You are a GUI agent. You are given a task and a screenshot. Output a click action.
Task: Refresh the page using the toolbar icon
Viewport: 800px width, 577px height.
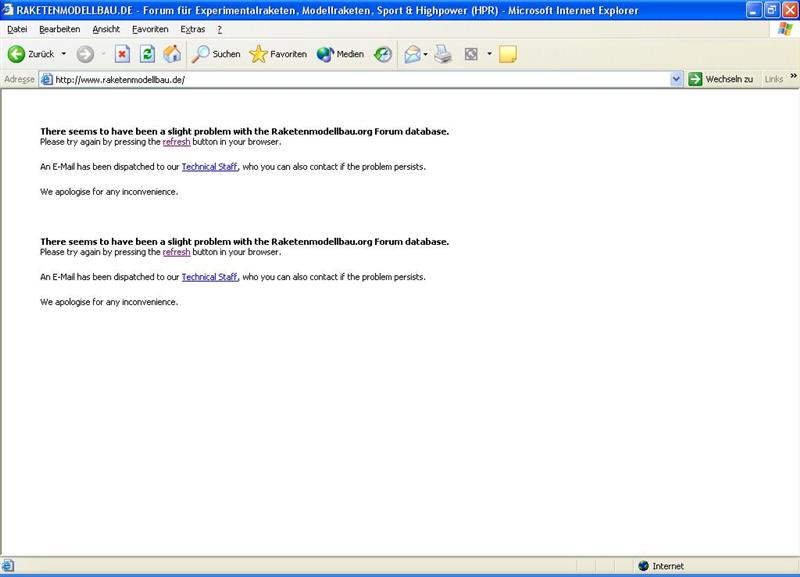click(x=147, y=54)
